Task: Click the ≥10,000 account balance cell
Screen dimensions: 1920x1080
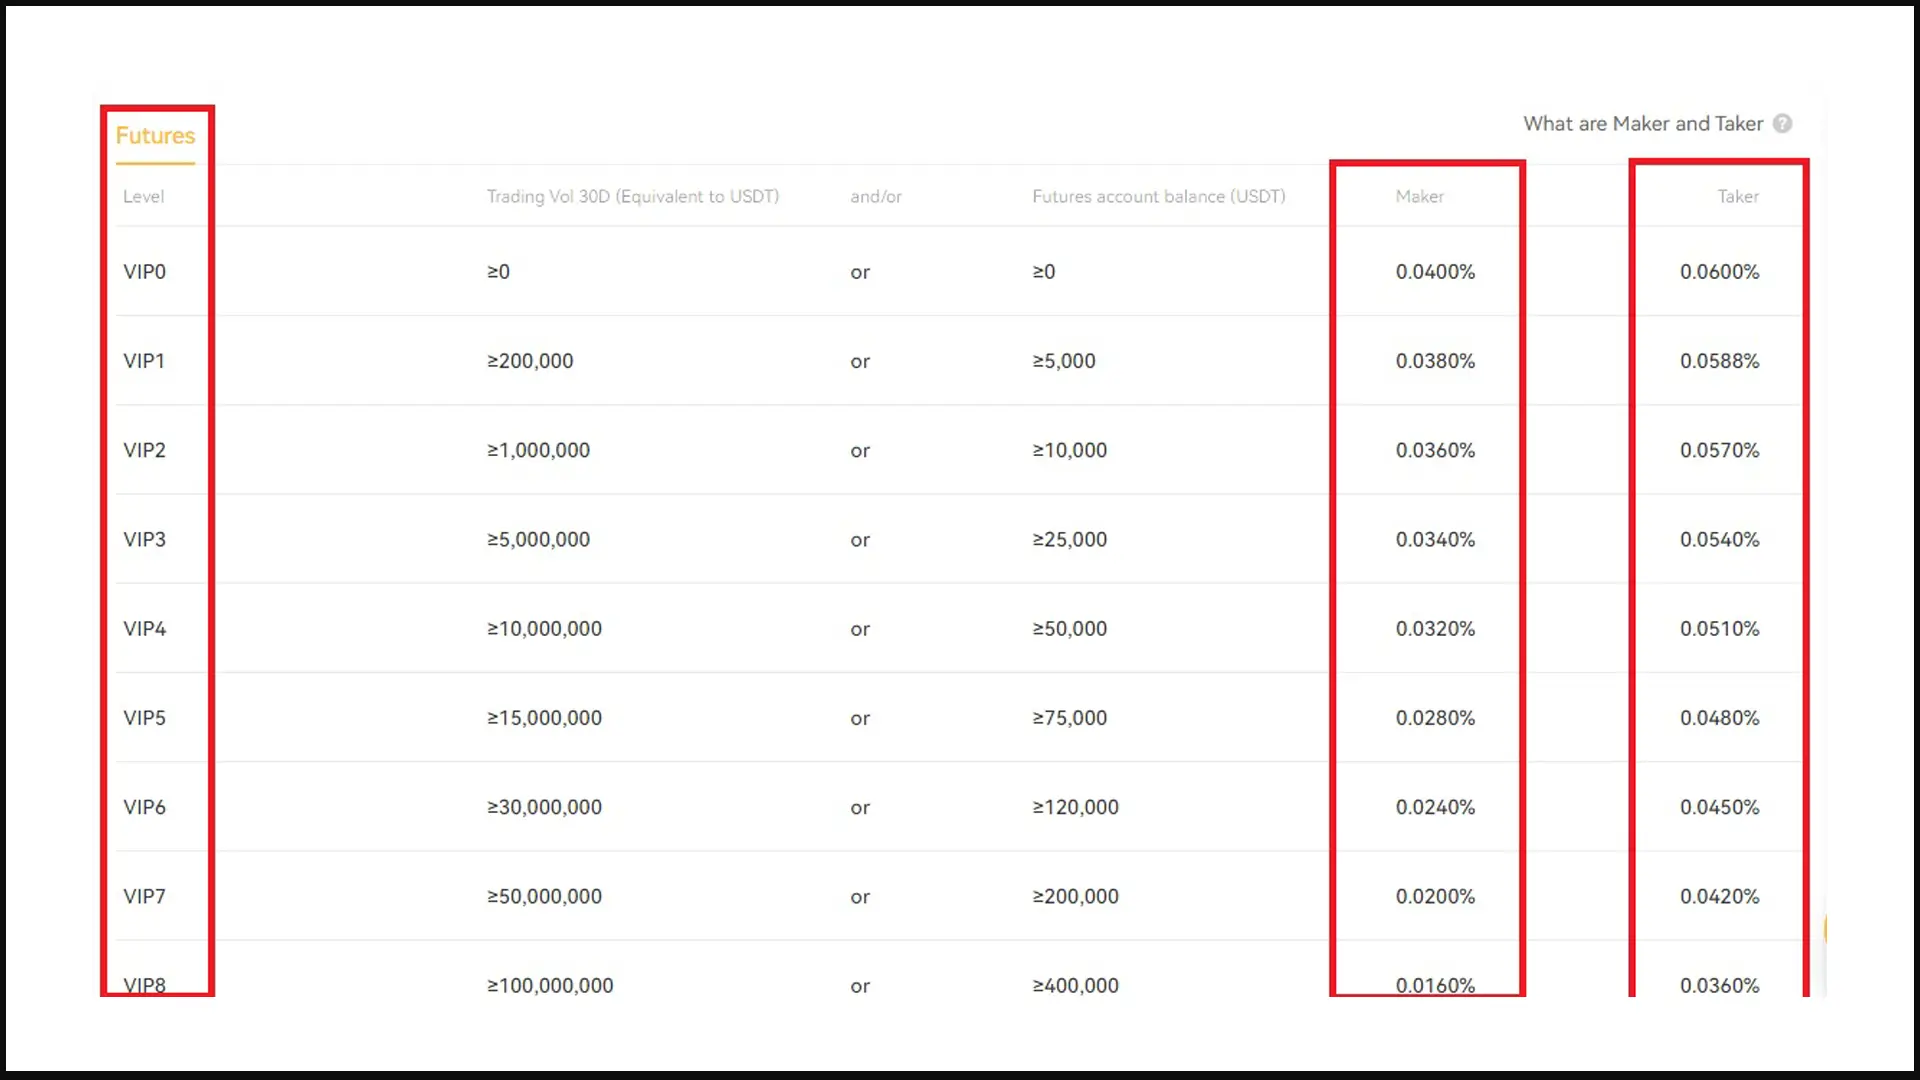Action: pyautogui.click(x=1070, y=450)
